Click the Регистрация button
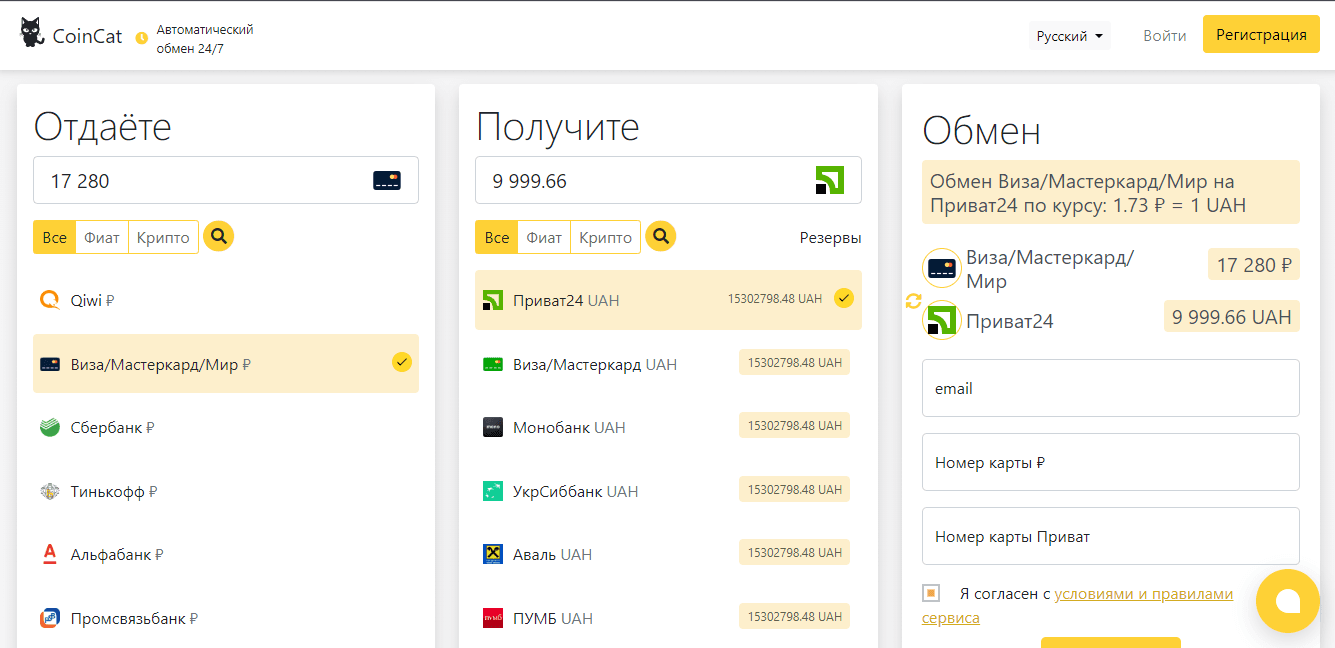 [x=1260, y=35]
